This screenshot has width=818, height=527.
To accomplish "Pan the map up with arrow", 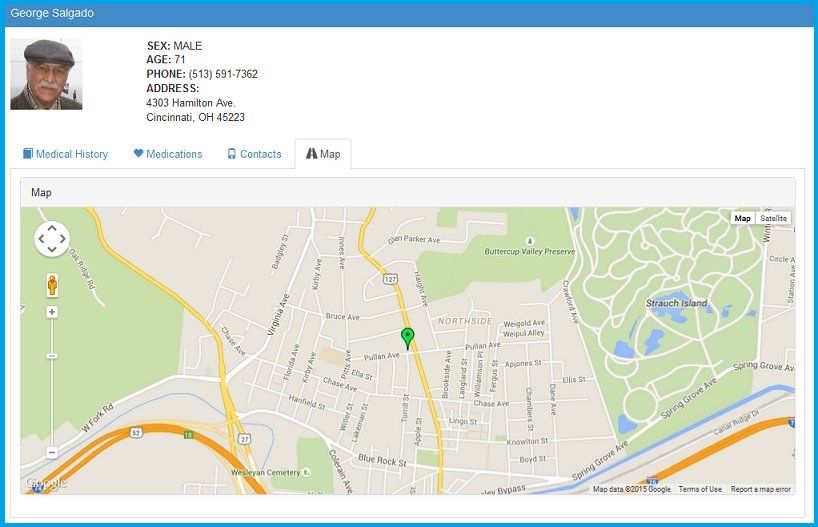I will [x=52, y=228].
